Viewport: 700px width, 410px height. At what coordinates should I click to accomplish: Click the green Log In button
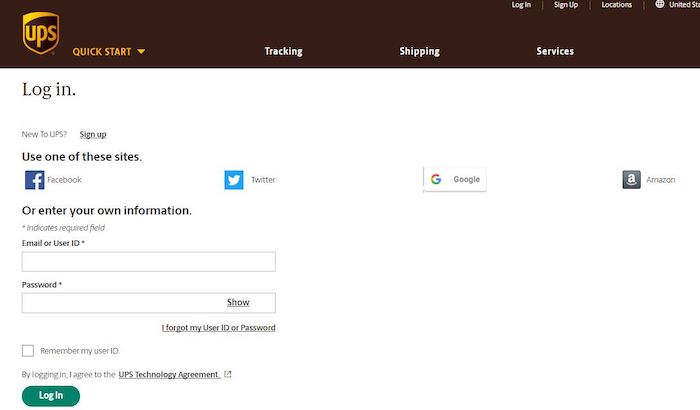(51, 396)
